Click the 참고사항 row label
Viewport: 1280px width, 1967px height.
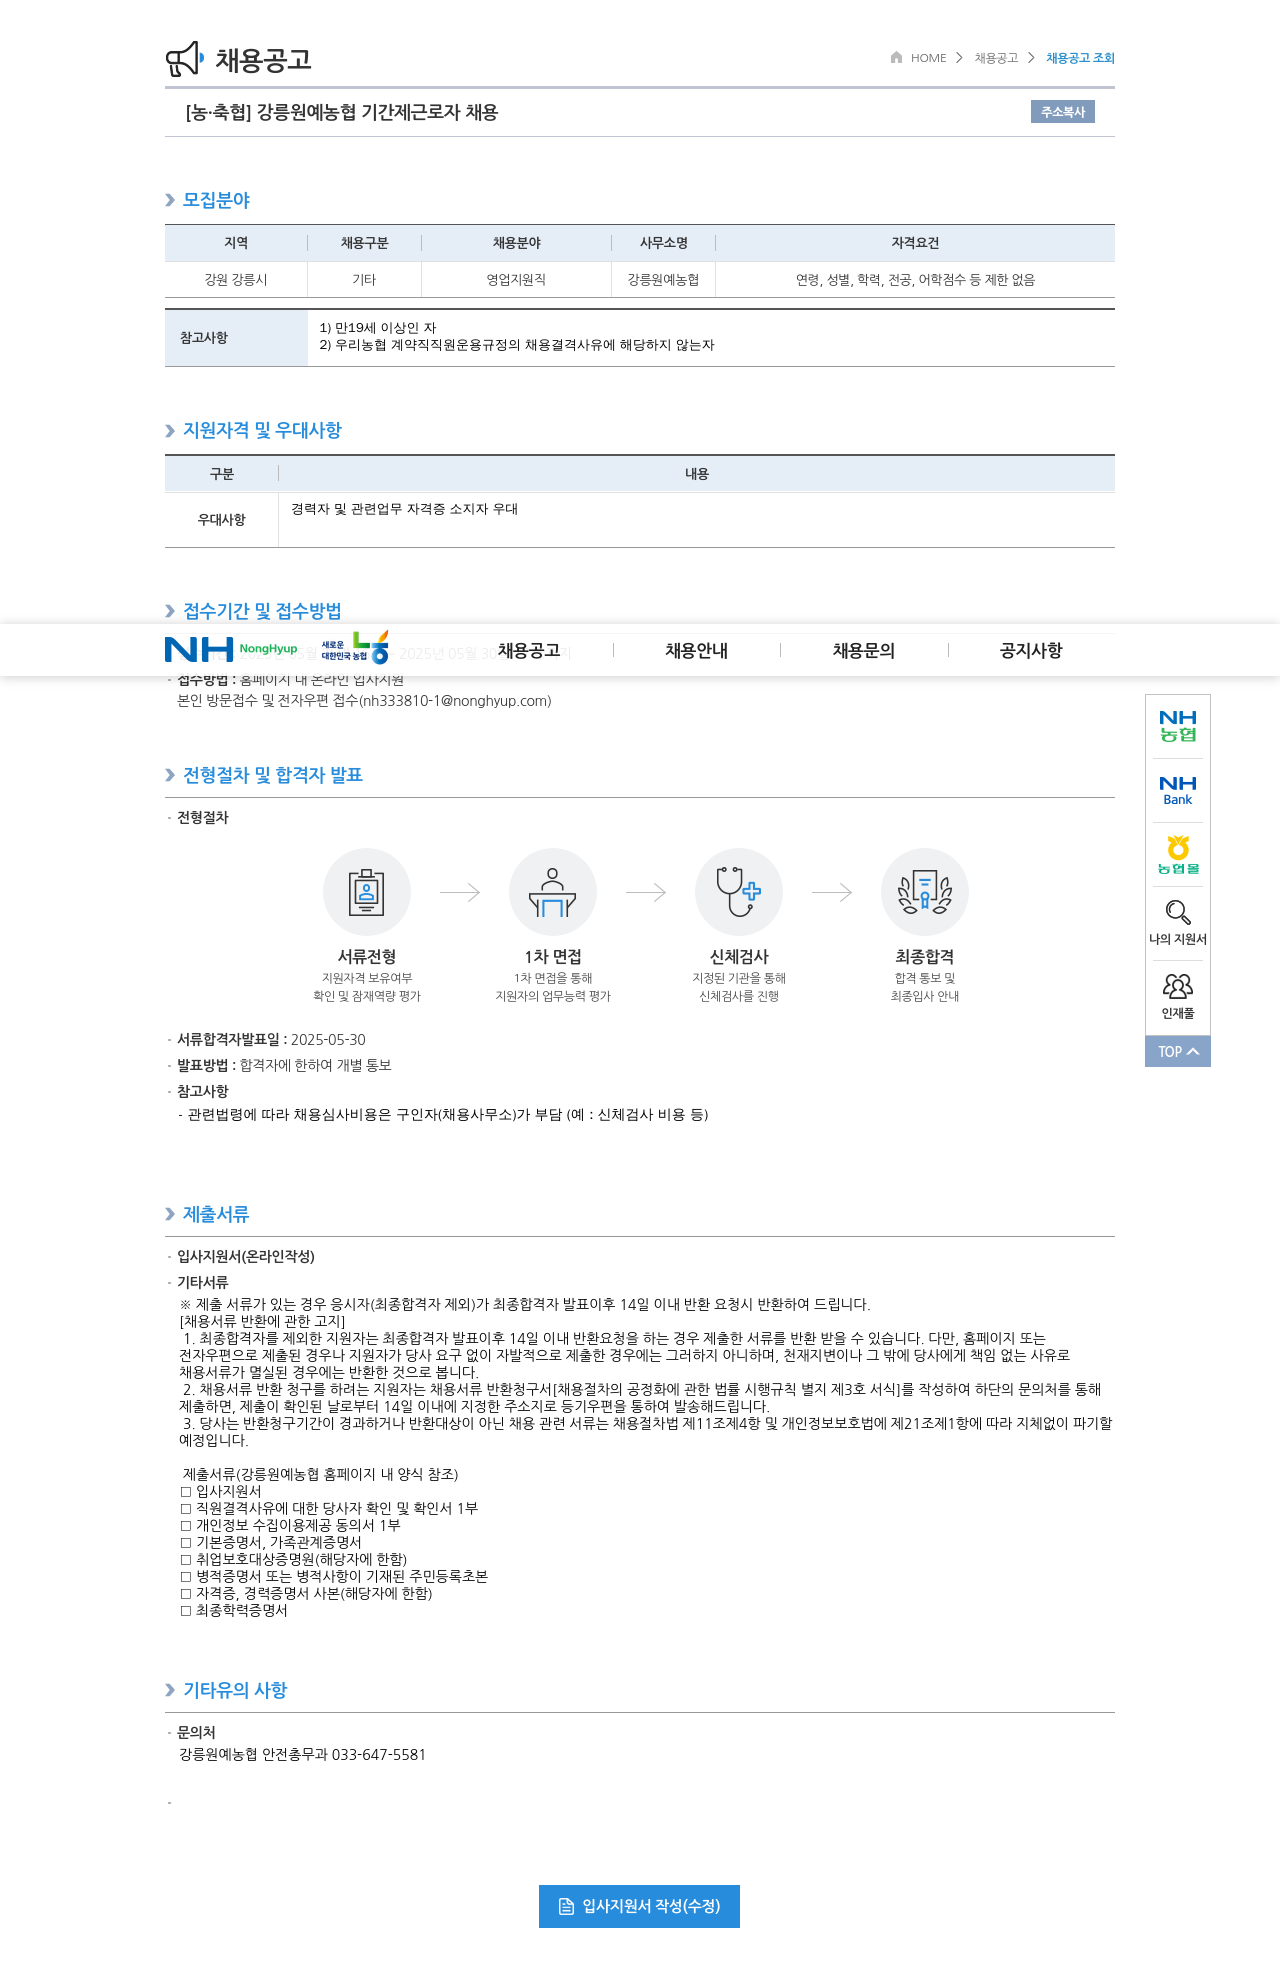[236, 338]
